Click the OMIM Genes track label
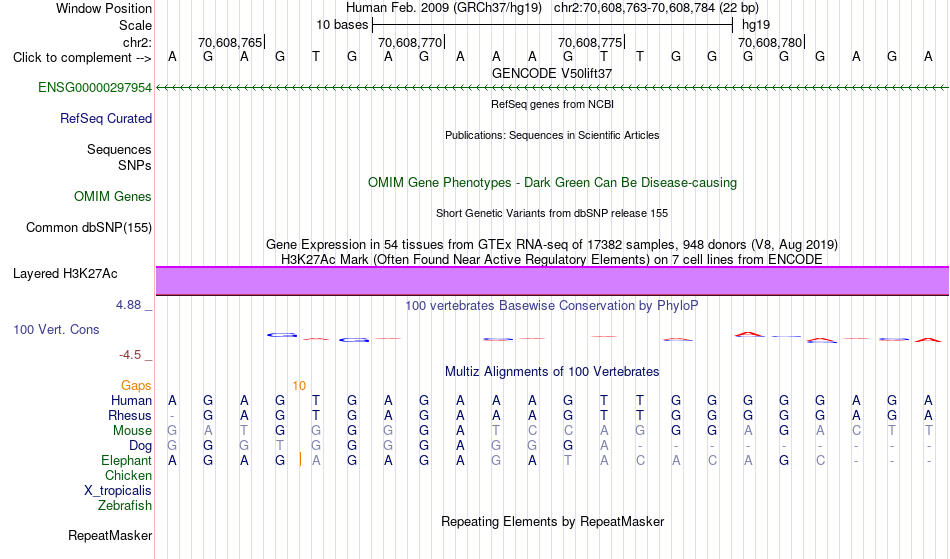Screen dimensions: 950x559 (112, 197)
